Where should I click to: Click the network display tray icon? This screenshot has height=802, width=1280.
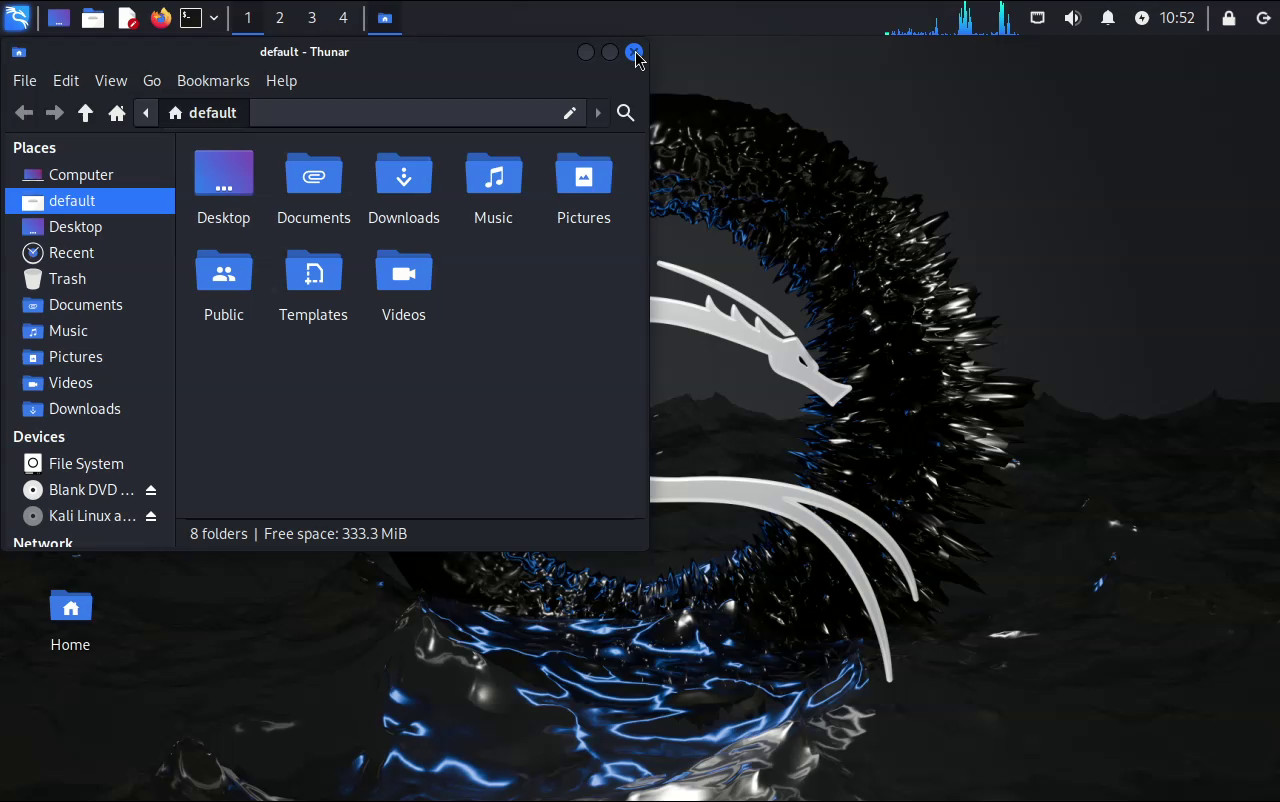1038,18
